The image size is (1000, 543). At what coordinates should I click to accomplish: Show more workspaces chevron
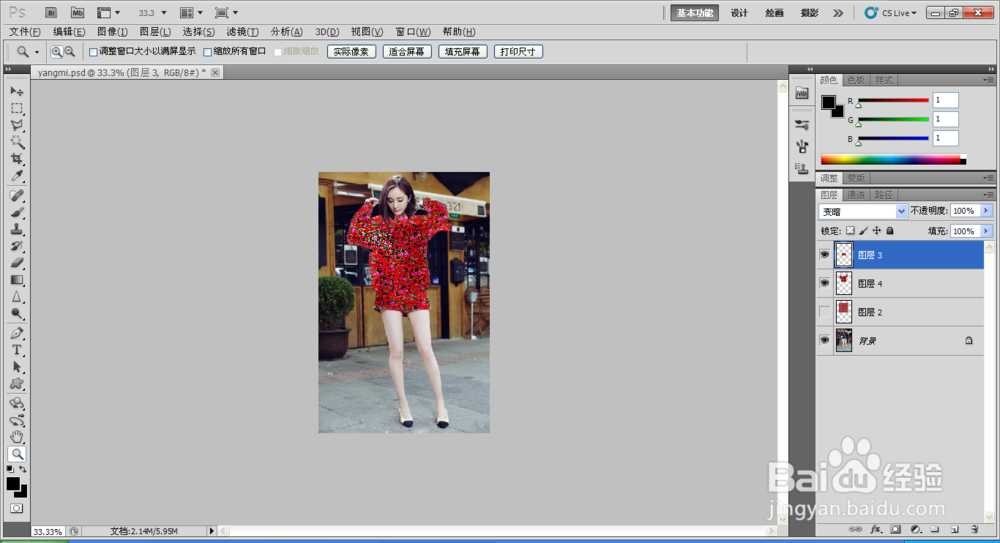point(838,13)
